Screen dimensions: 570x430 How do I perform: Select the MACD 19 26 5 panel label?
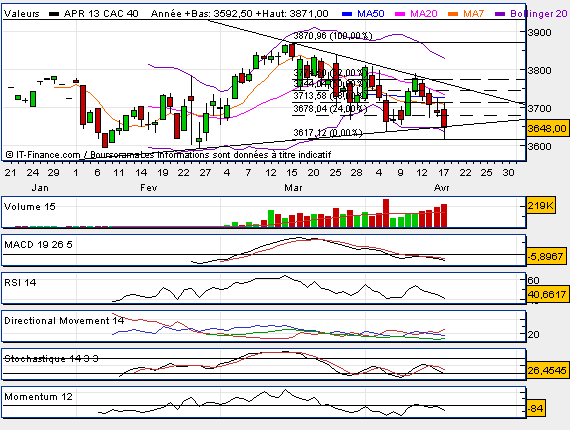pyautogui.click(x=38, y=245)
